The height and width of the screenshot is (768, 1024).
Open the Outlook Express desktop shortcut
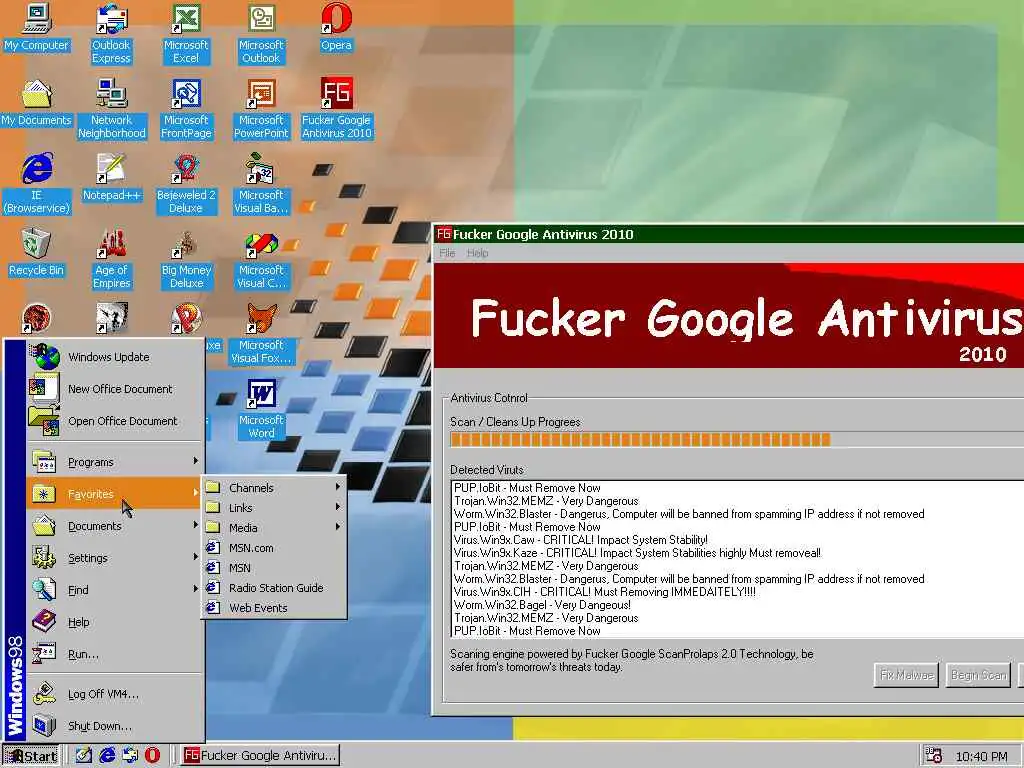(x=111, y=34)
